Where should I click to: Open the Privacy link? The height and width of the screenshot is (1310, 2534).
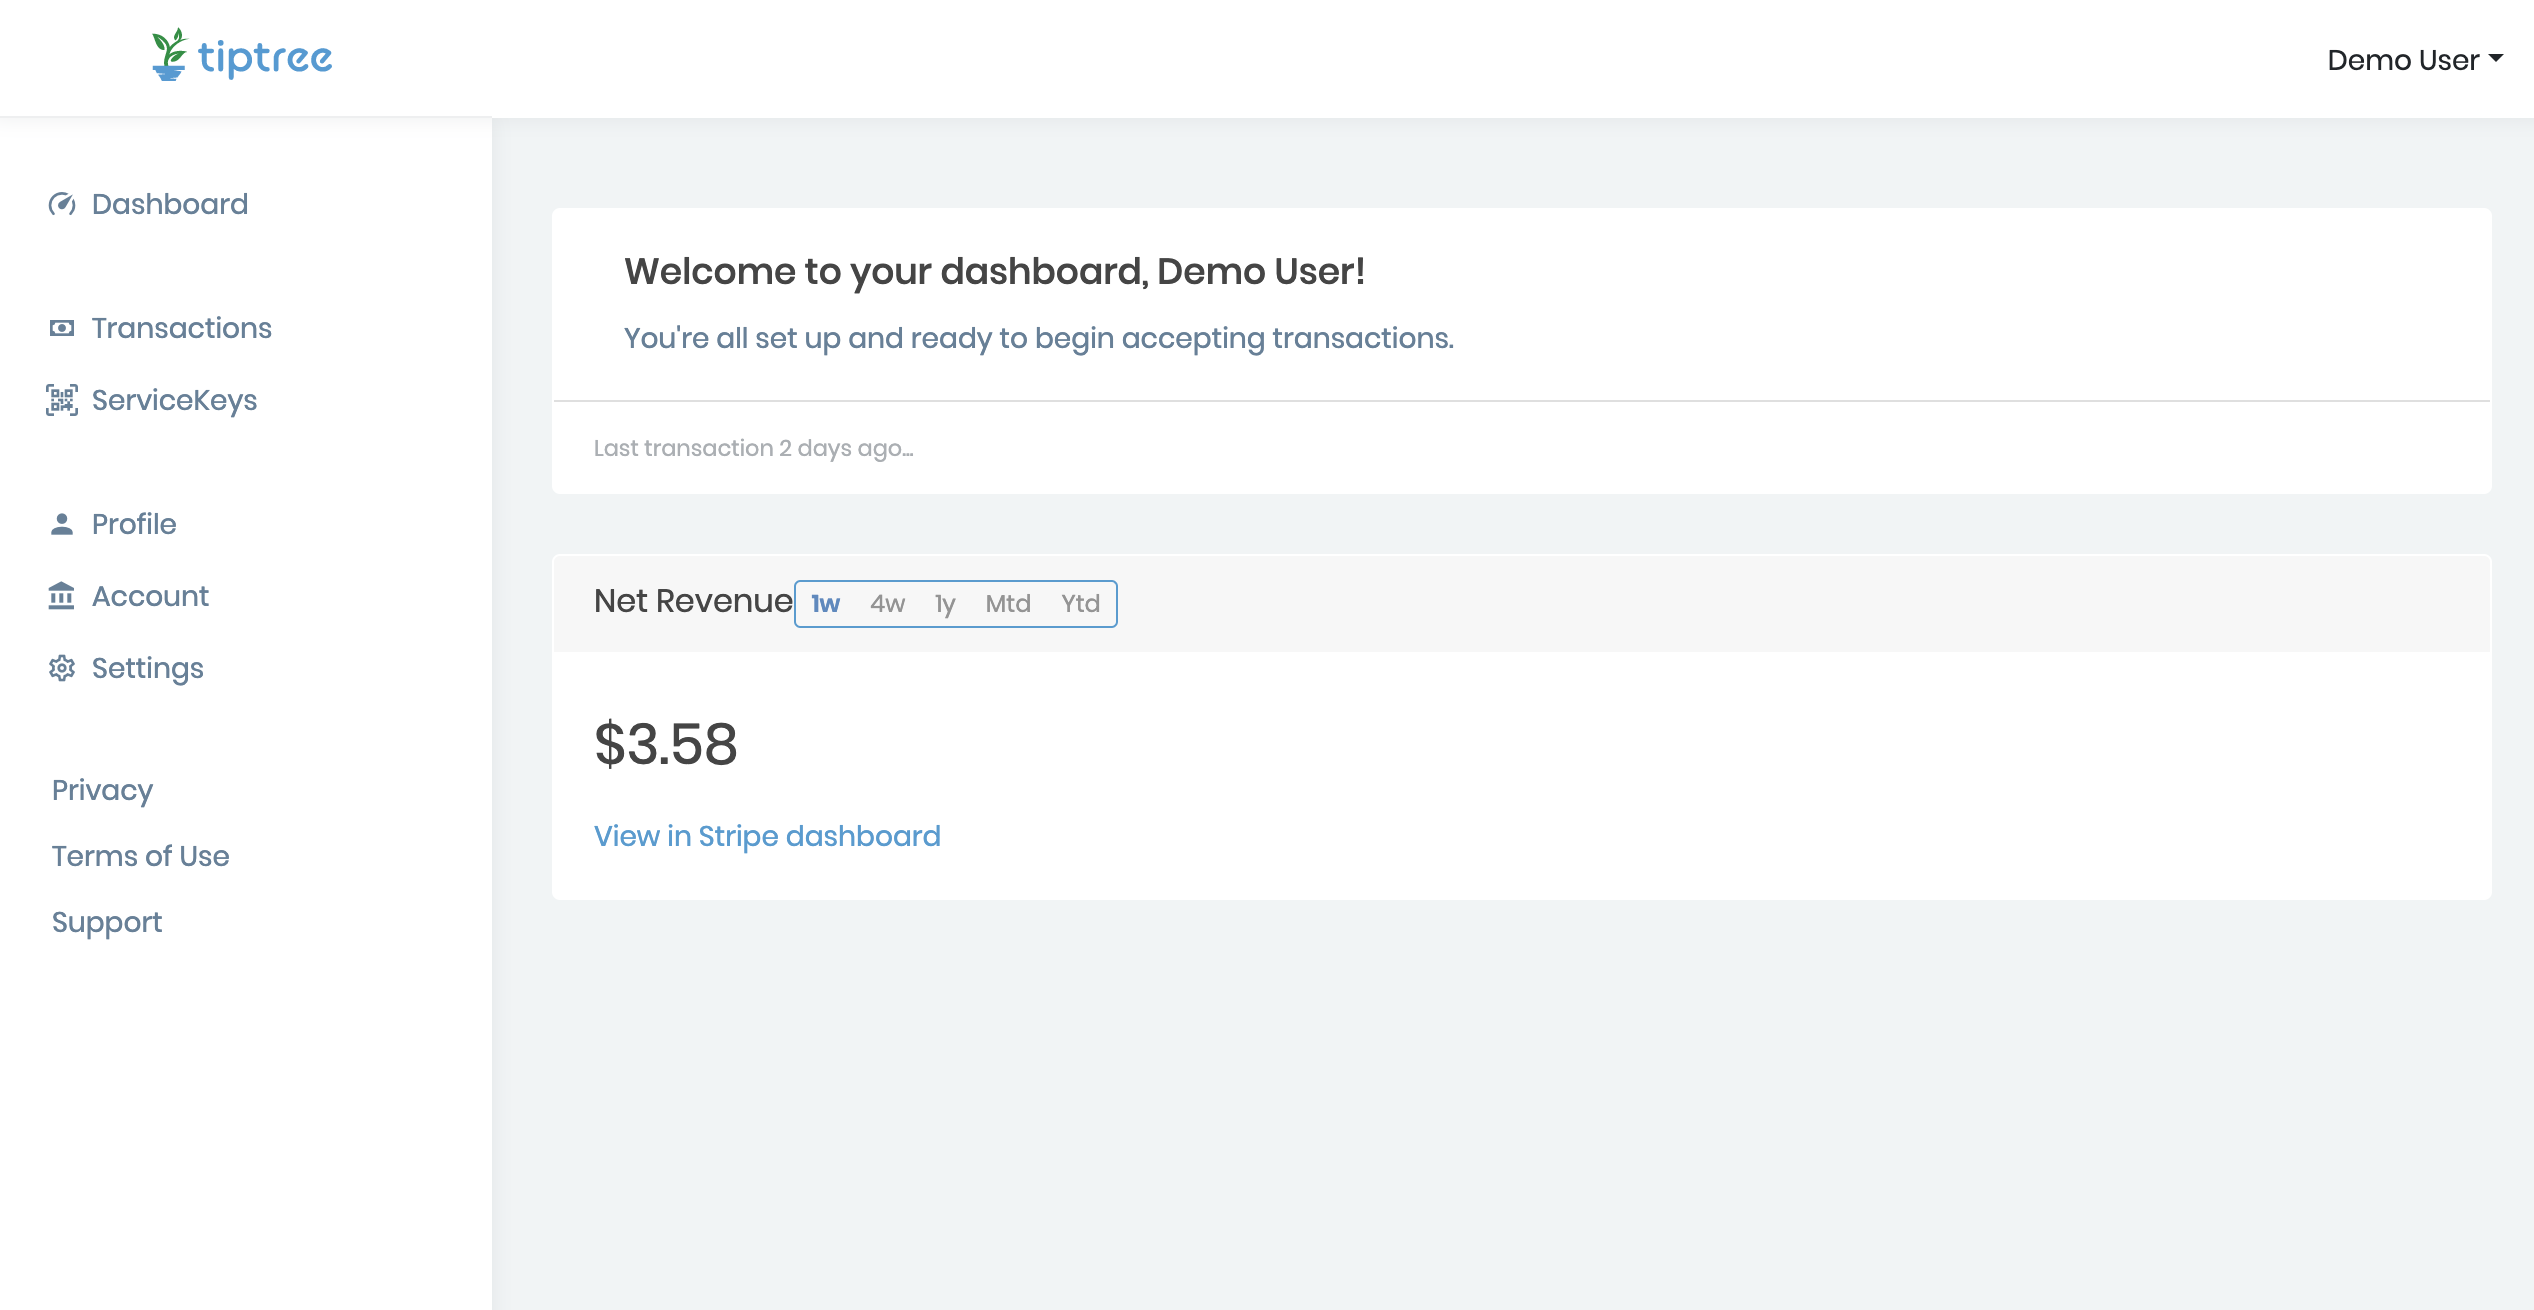point(102,790)
